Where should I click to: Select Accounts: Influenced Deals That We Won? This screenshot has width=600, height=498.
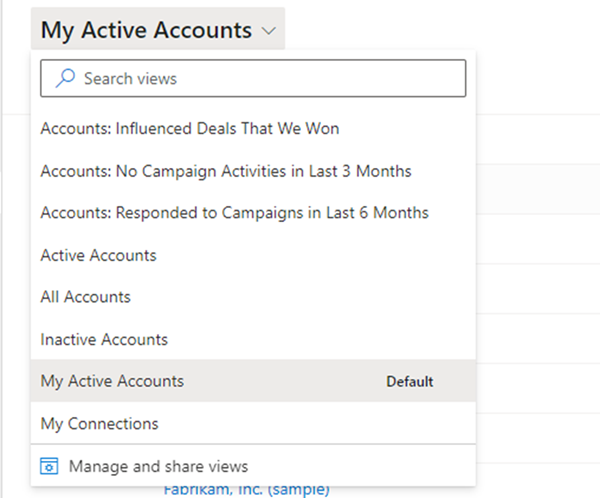(x=189, y=129)
